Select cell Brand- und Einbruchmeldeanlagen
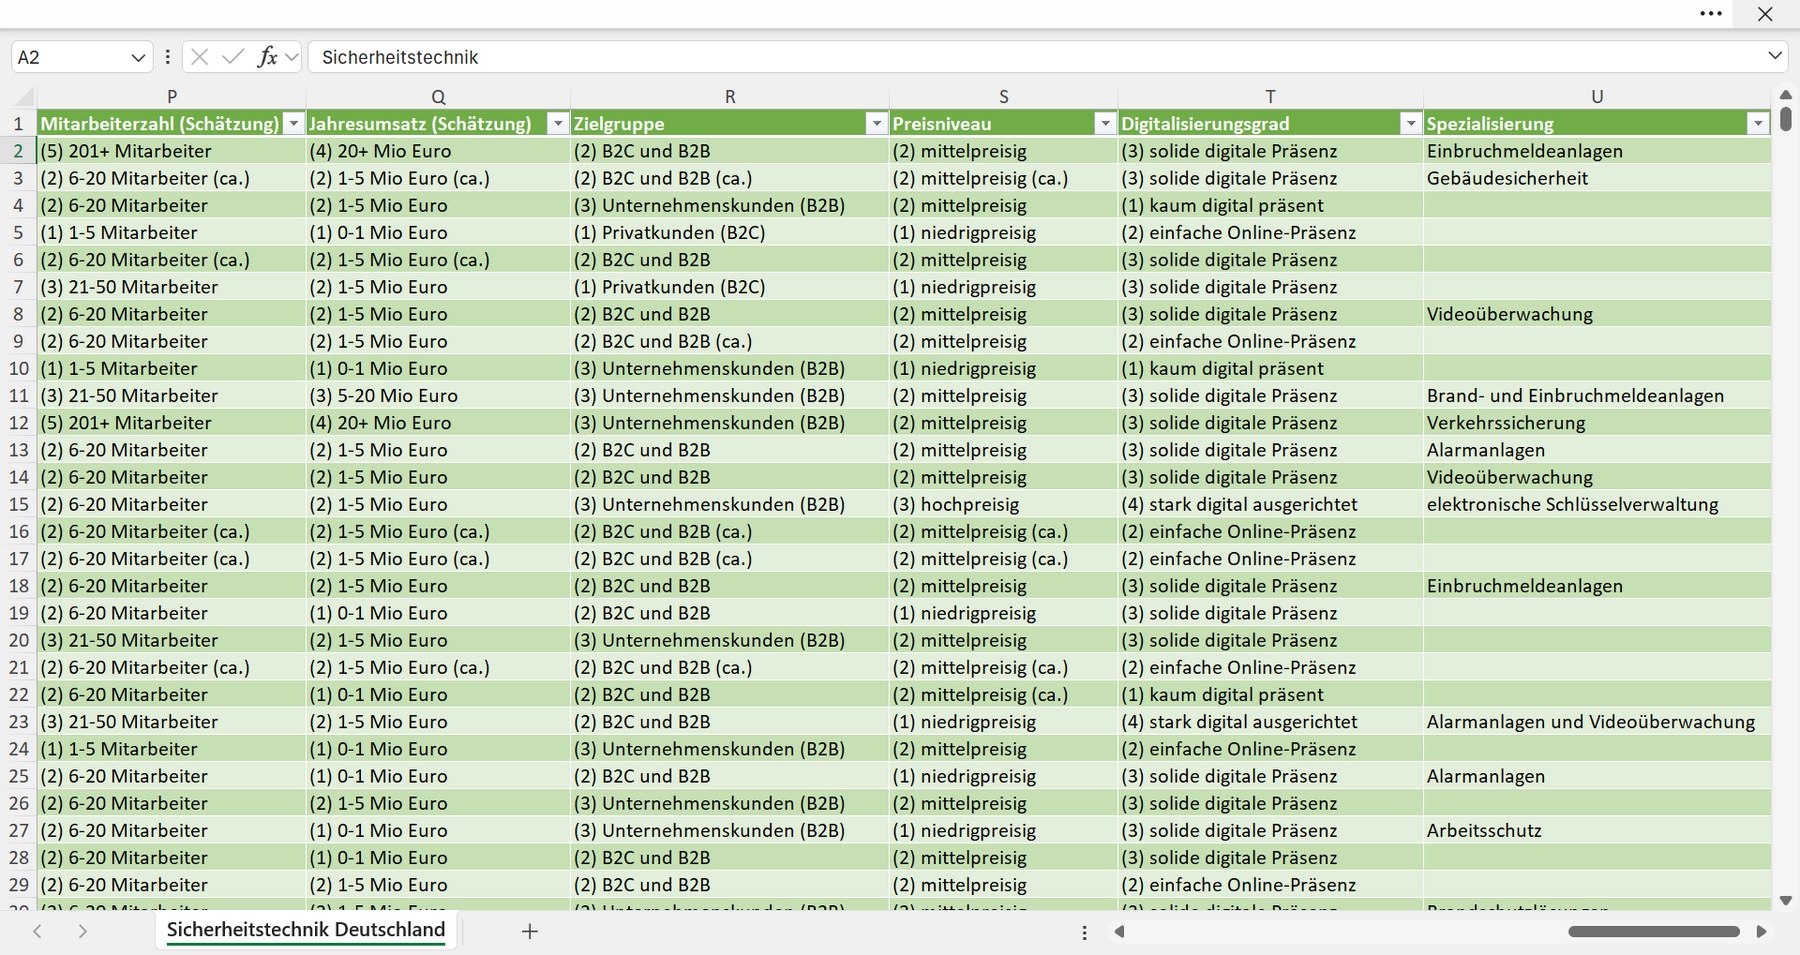The image size is (1800, 955). coord(1597,396)
